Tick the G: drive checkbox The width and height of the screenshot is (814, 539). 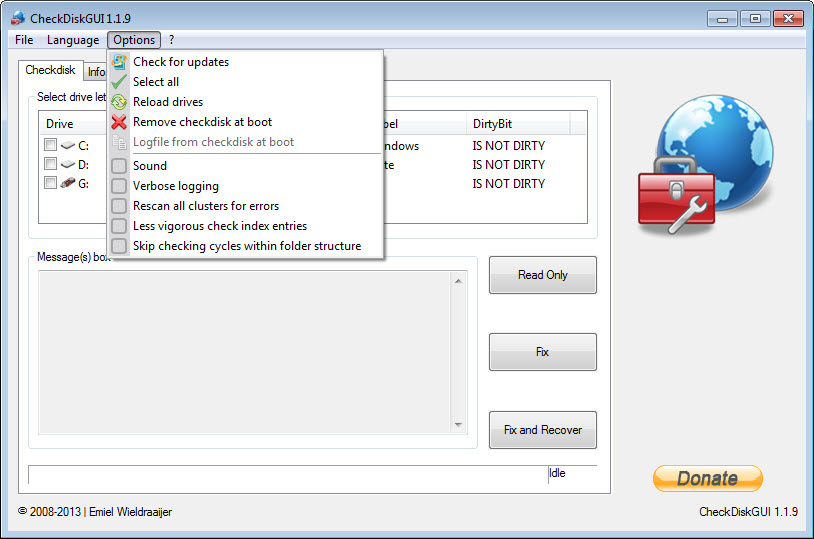(x=50, y=183)
